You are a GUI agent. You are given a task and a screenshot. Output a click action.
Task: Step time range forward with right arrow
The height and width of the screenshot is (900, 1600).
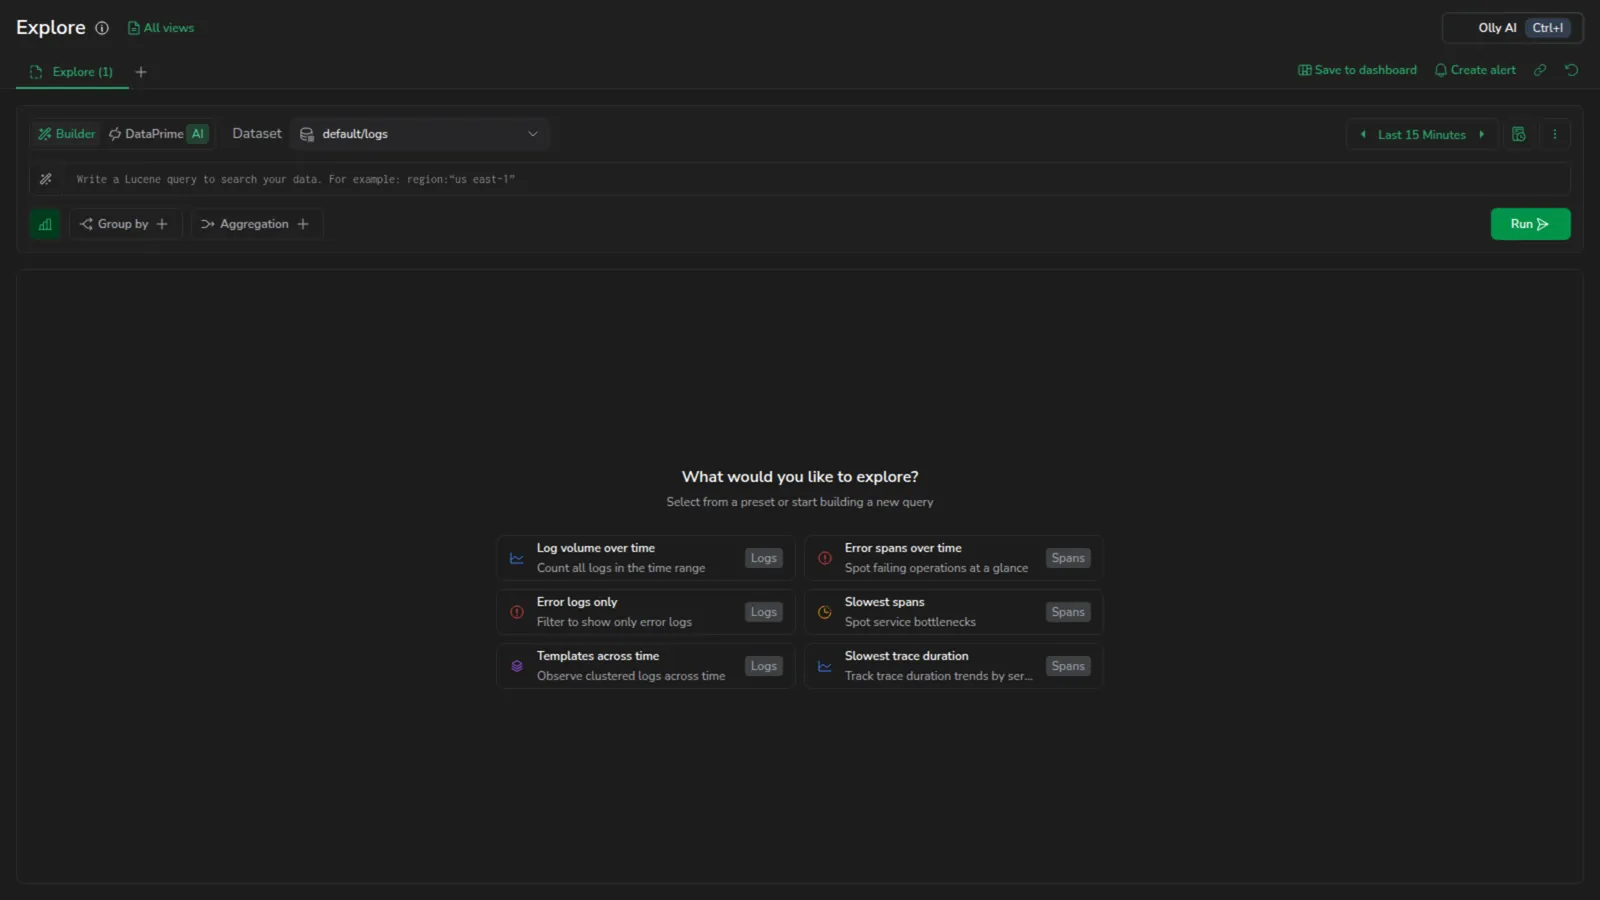coord(1482,135)
